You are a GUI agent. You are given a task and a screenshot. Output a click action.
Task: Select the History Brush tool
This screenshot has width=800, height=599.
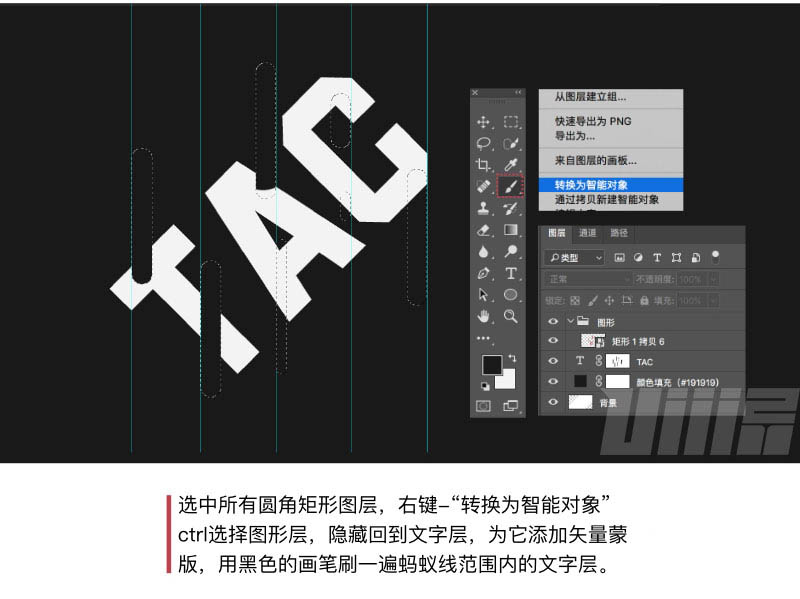pyautogui.click(x=511, y=208)
